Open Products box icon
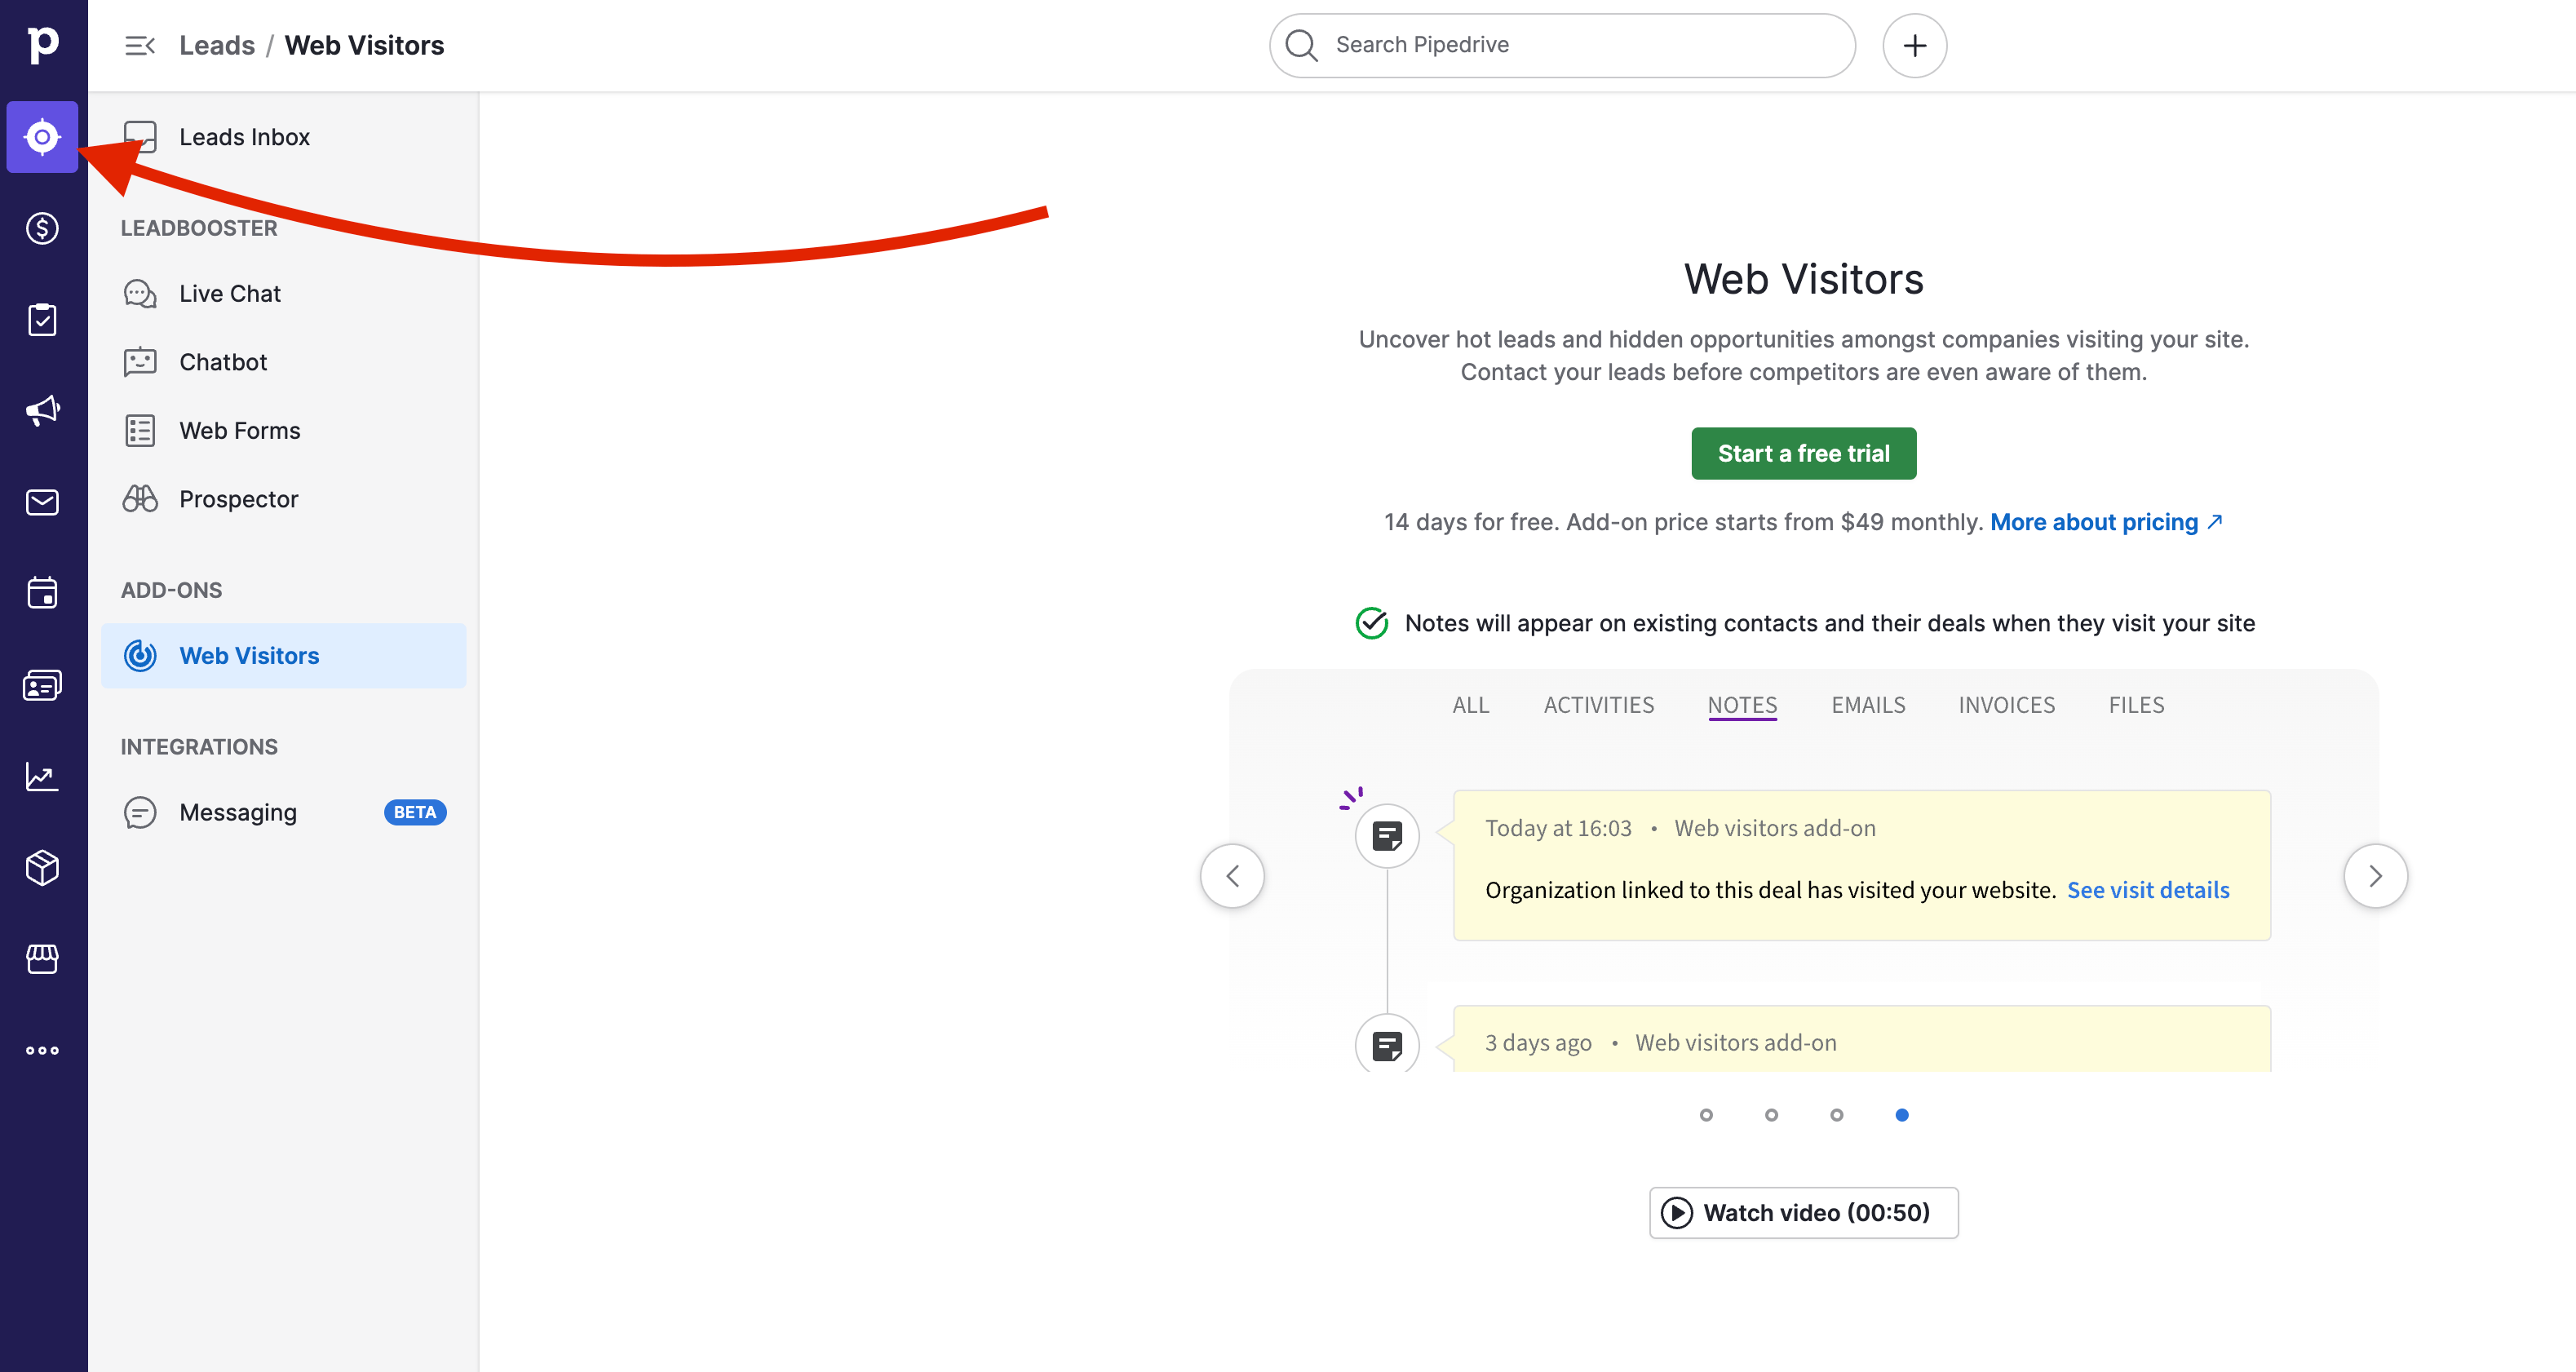 pos(42,868)
